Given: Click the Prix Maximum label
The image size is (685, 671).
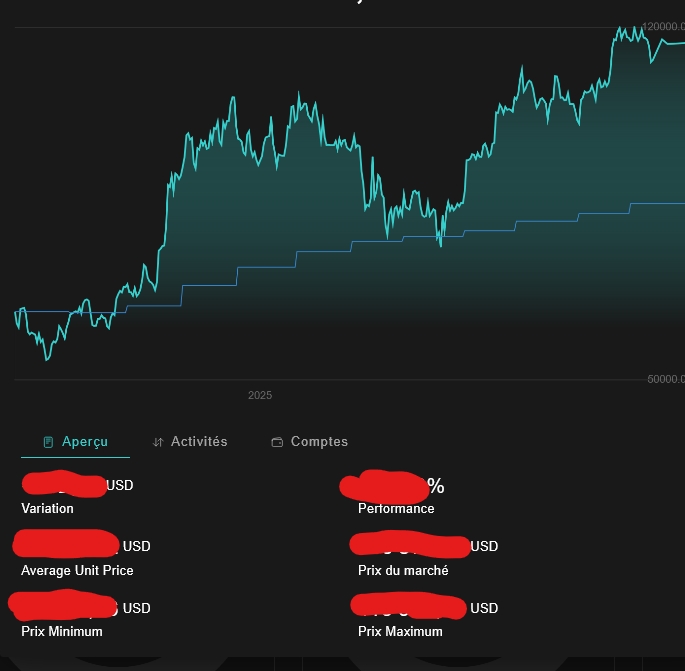Looking at the screenshot, I should point(400,632).
